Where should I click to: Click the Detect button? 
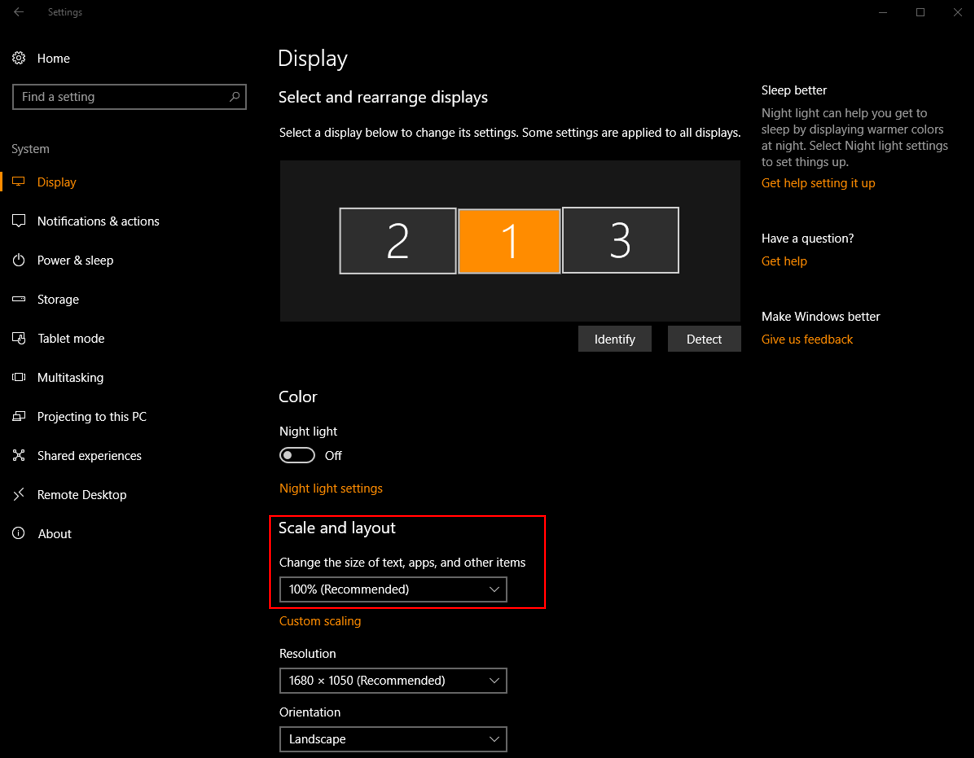pos(704,339)
